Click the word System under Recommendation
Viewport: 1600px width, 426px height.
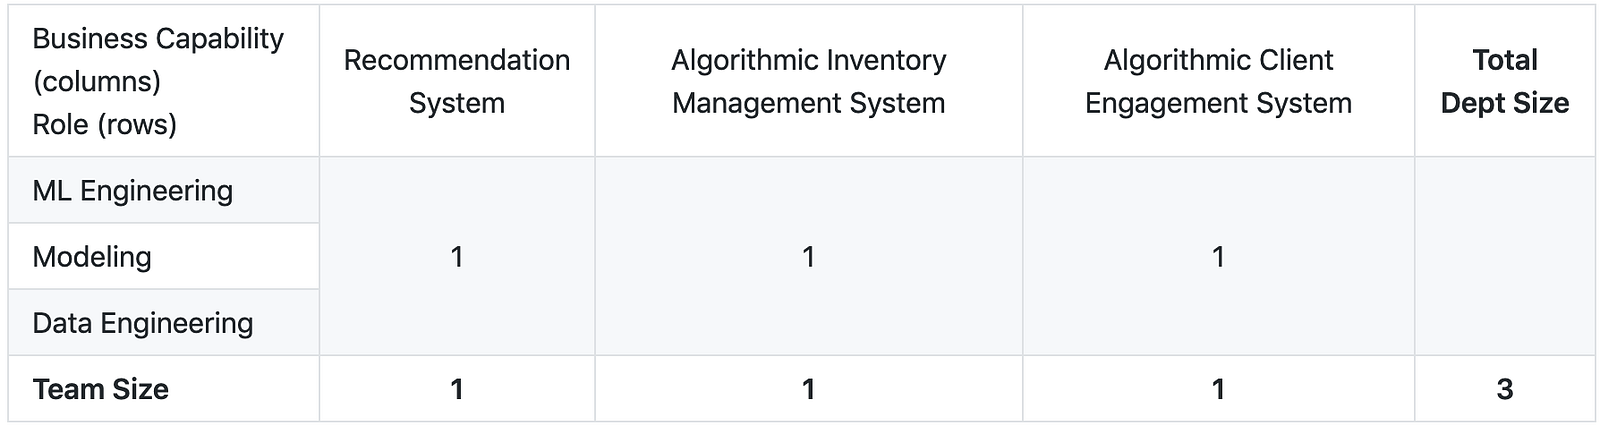pos(457,103)
